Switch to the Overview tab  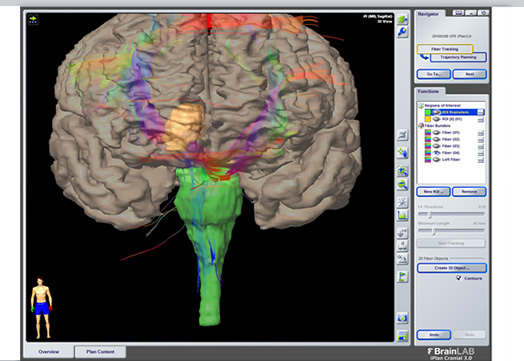tap(49, 352)
